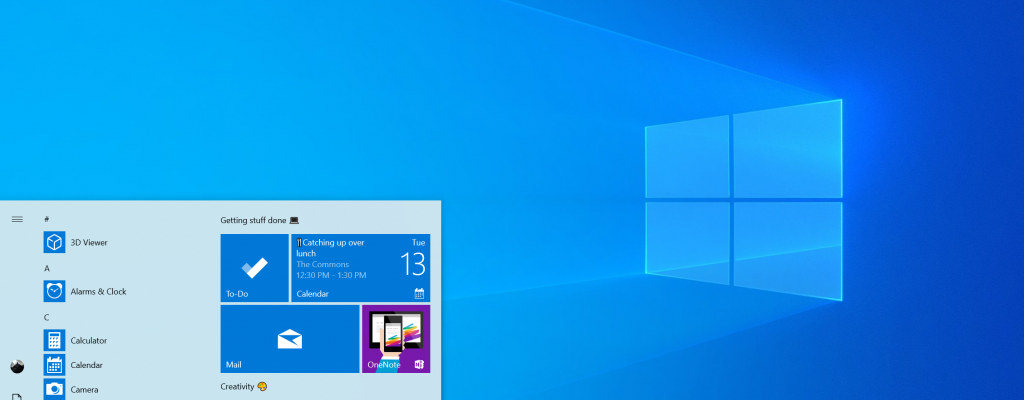This screenshot has height=400, width=1024.
Task: Open the Documents icon in Start sidebar
Action: coord(17,396)
